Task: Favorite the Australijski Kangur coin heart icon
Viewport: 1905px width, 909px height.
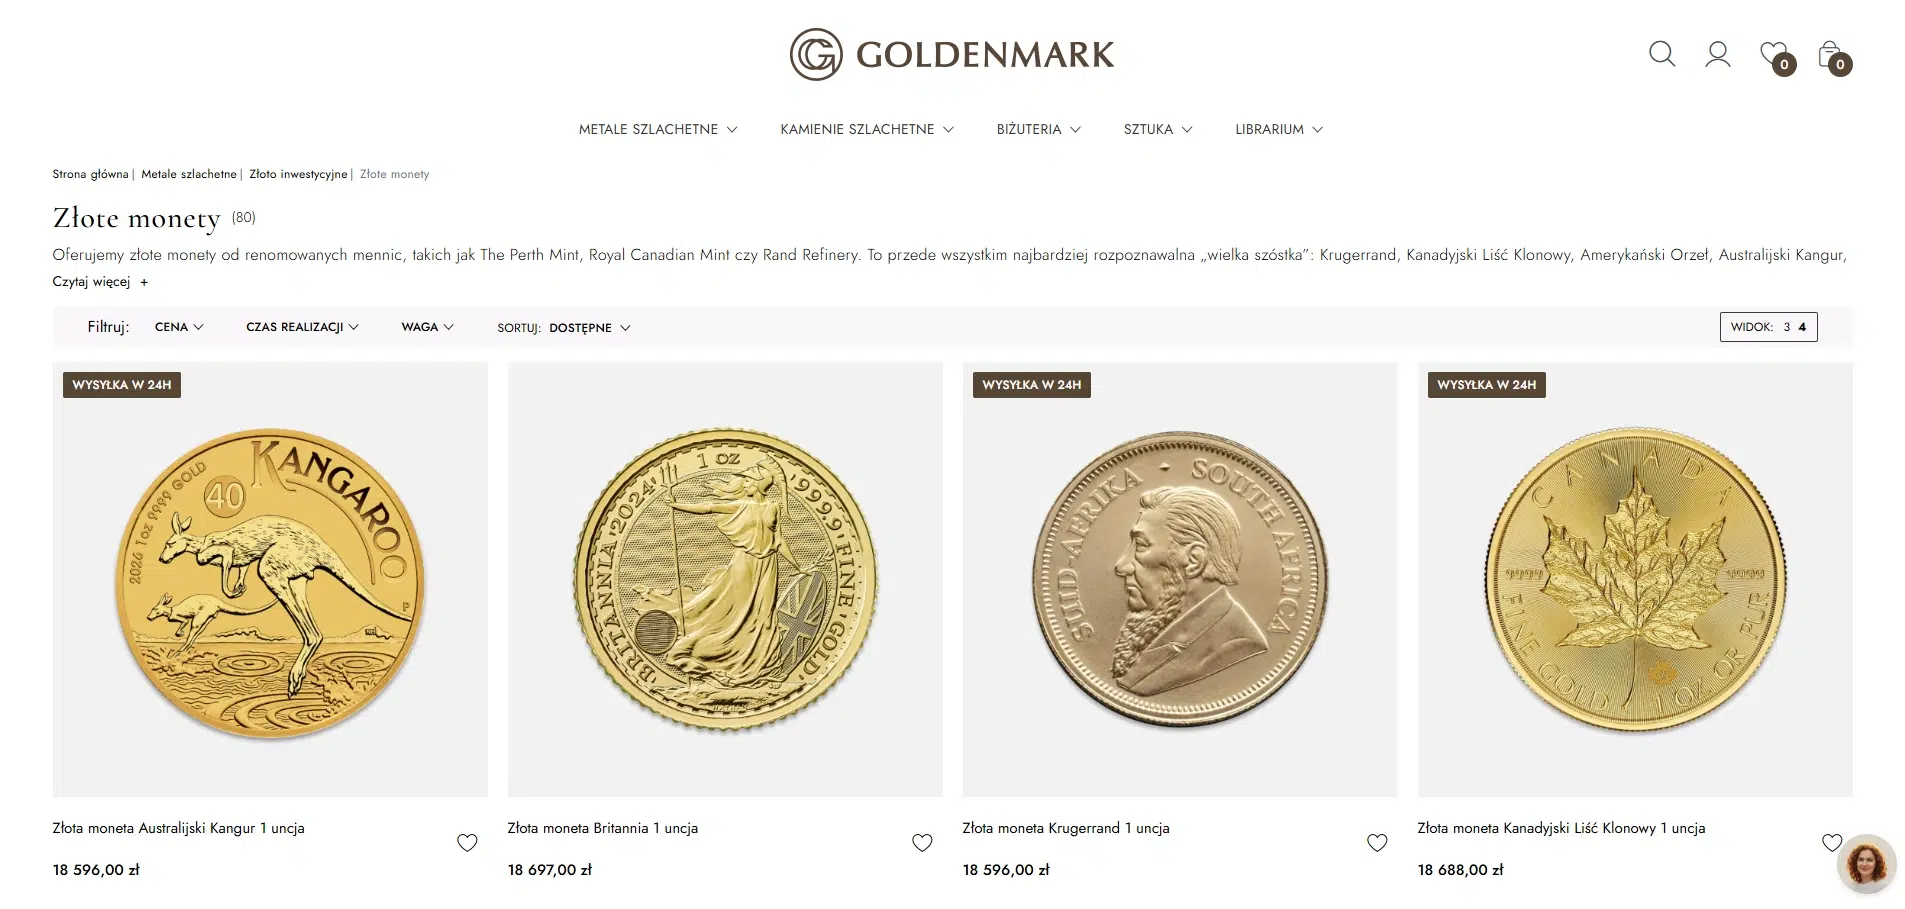Action: pyautogui.click(x=467, y=843)
